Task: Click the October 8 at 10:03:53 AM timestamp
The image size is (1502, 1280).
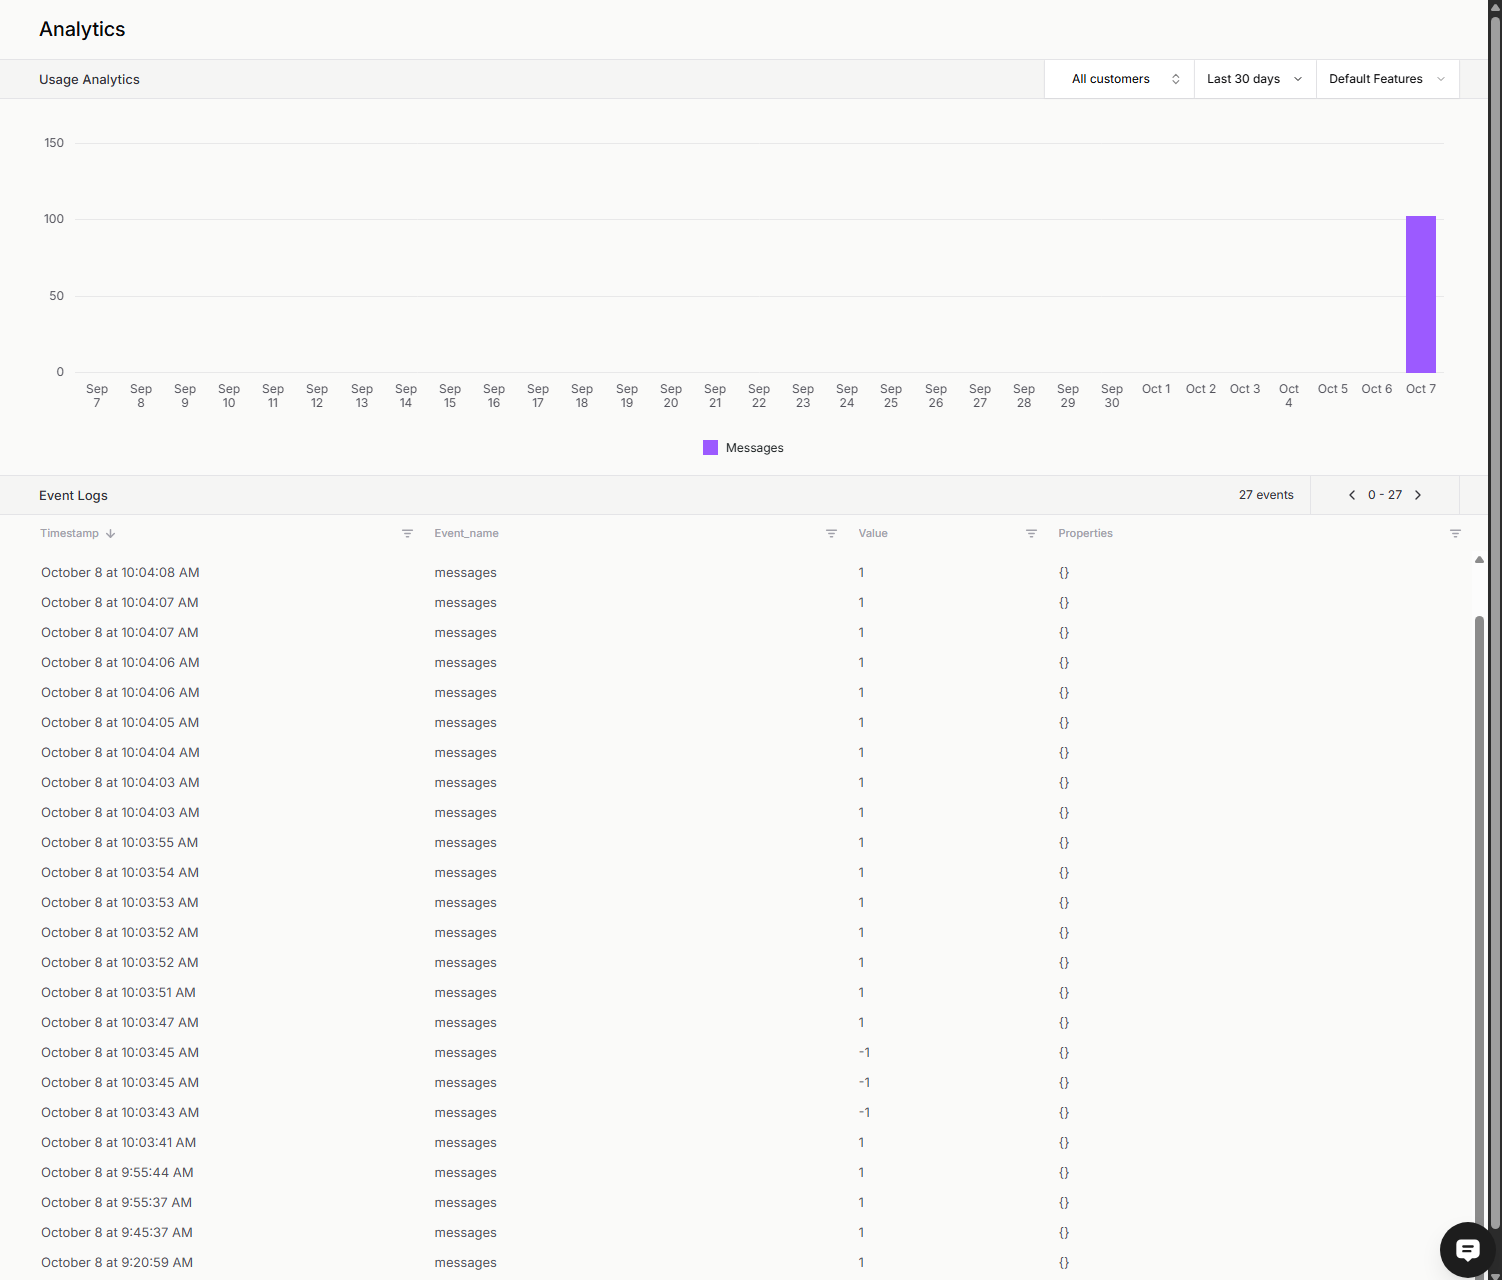Action: [120, 903]
